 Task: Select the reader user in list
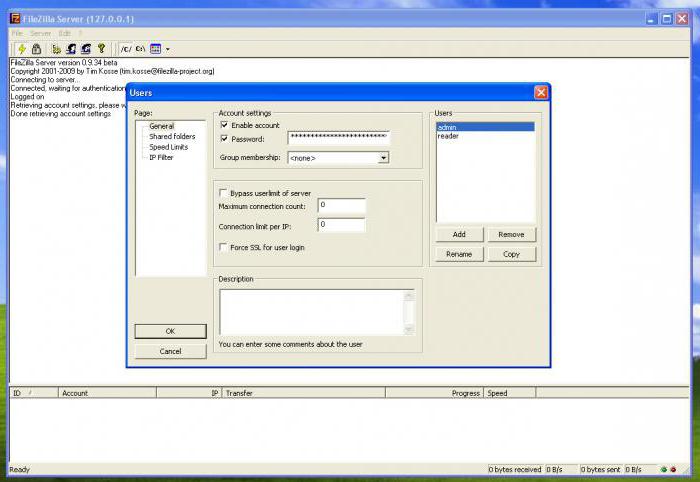pyautogui.click(x=485, y=136)
